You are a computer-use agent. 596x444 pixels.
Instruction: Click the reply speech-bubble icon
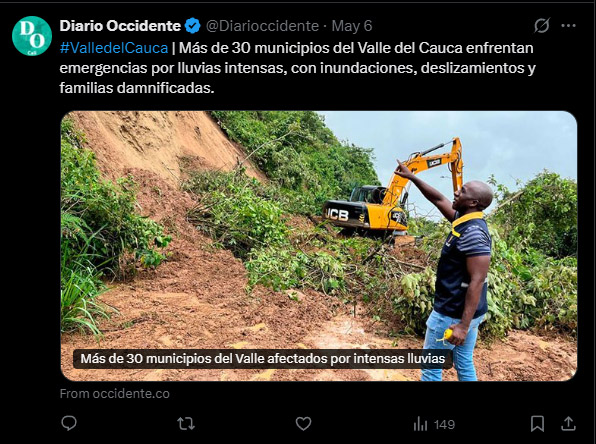(x=69, y=423)
